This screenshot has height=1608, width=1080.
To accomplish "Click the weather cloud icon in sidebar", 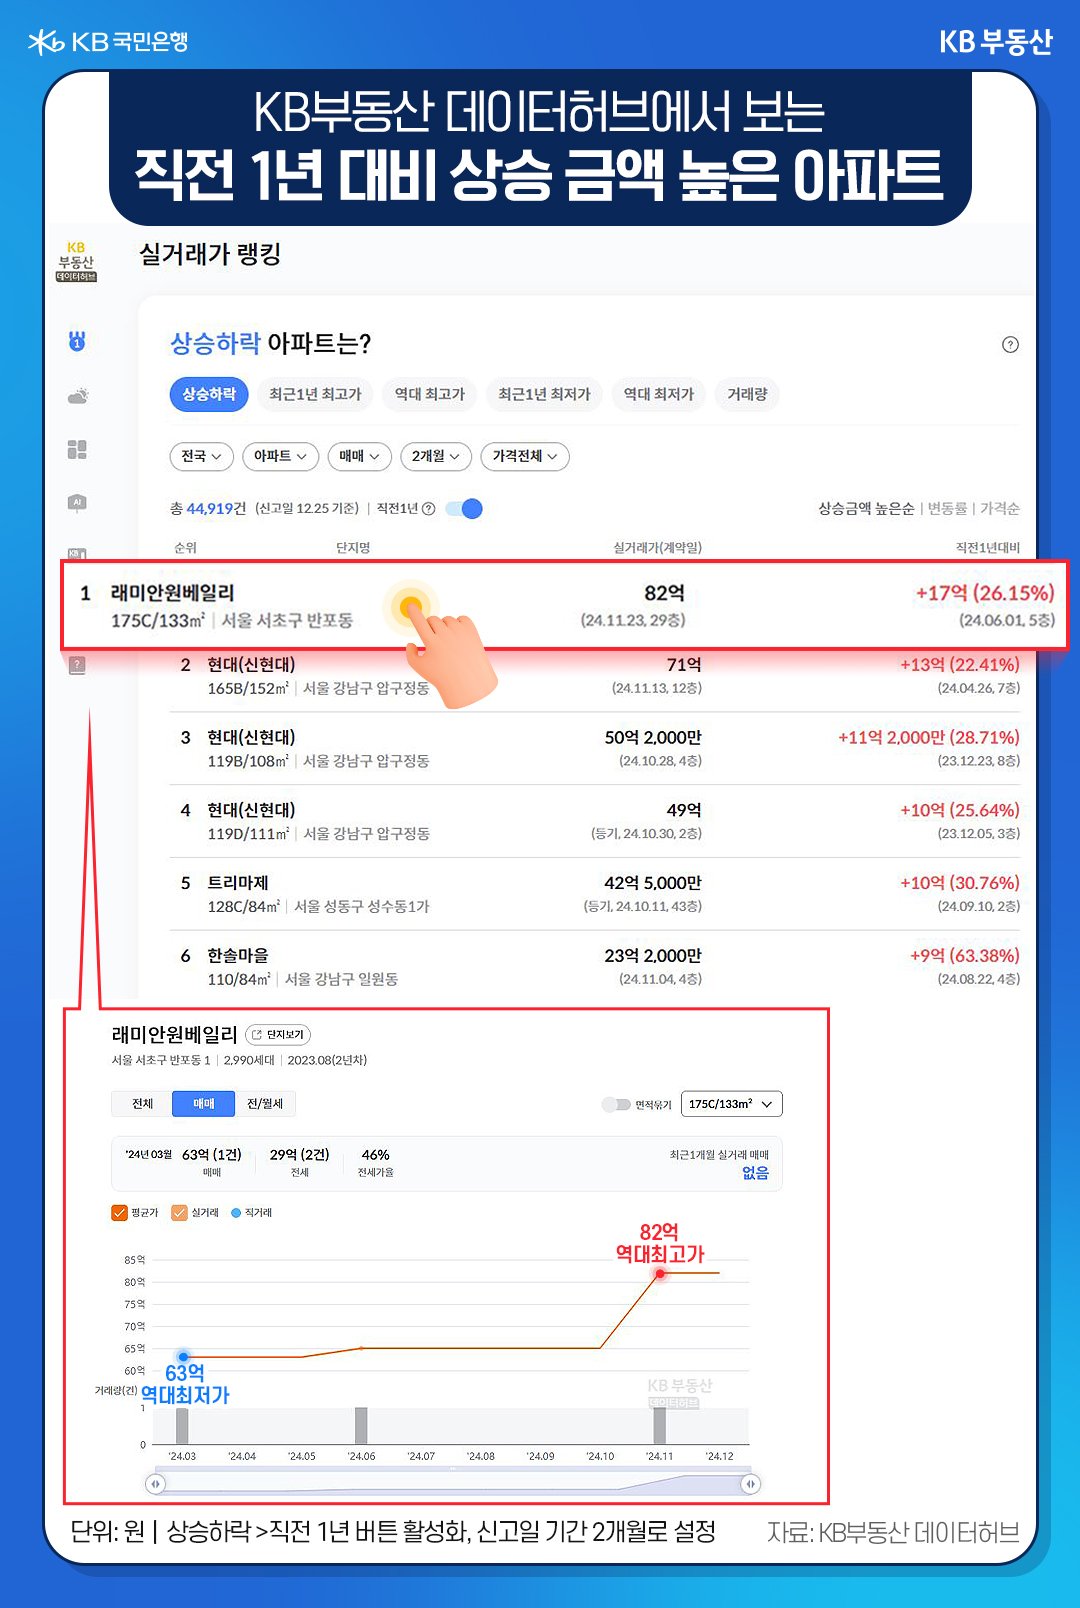I will (77, 396).
